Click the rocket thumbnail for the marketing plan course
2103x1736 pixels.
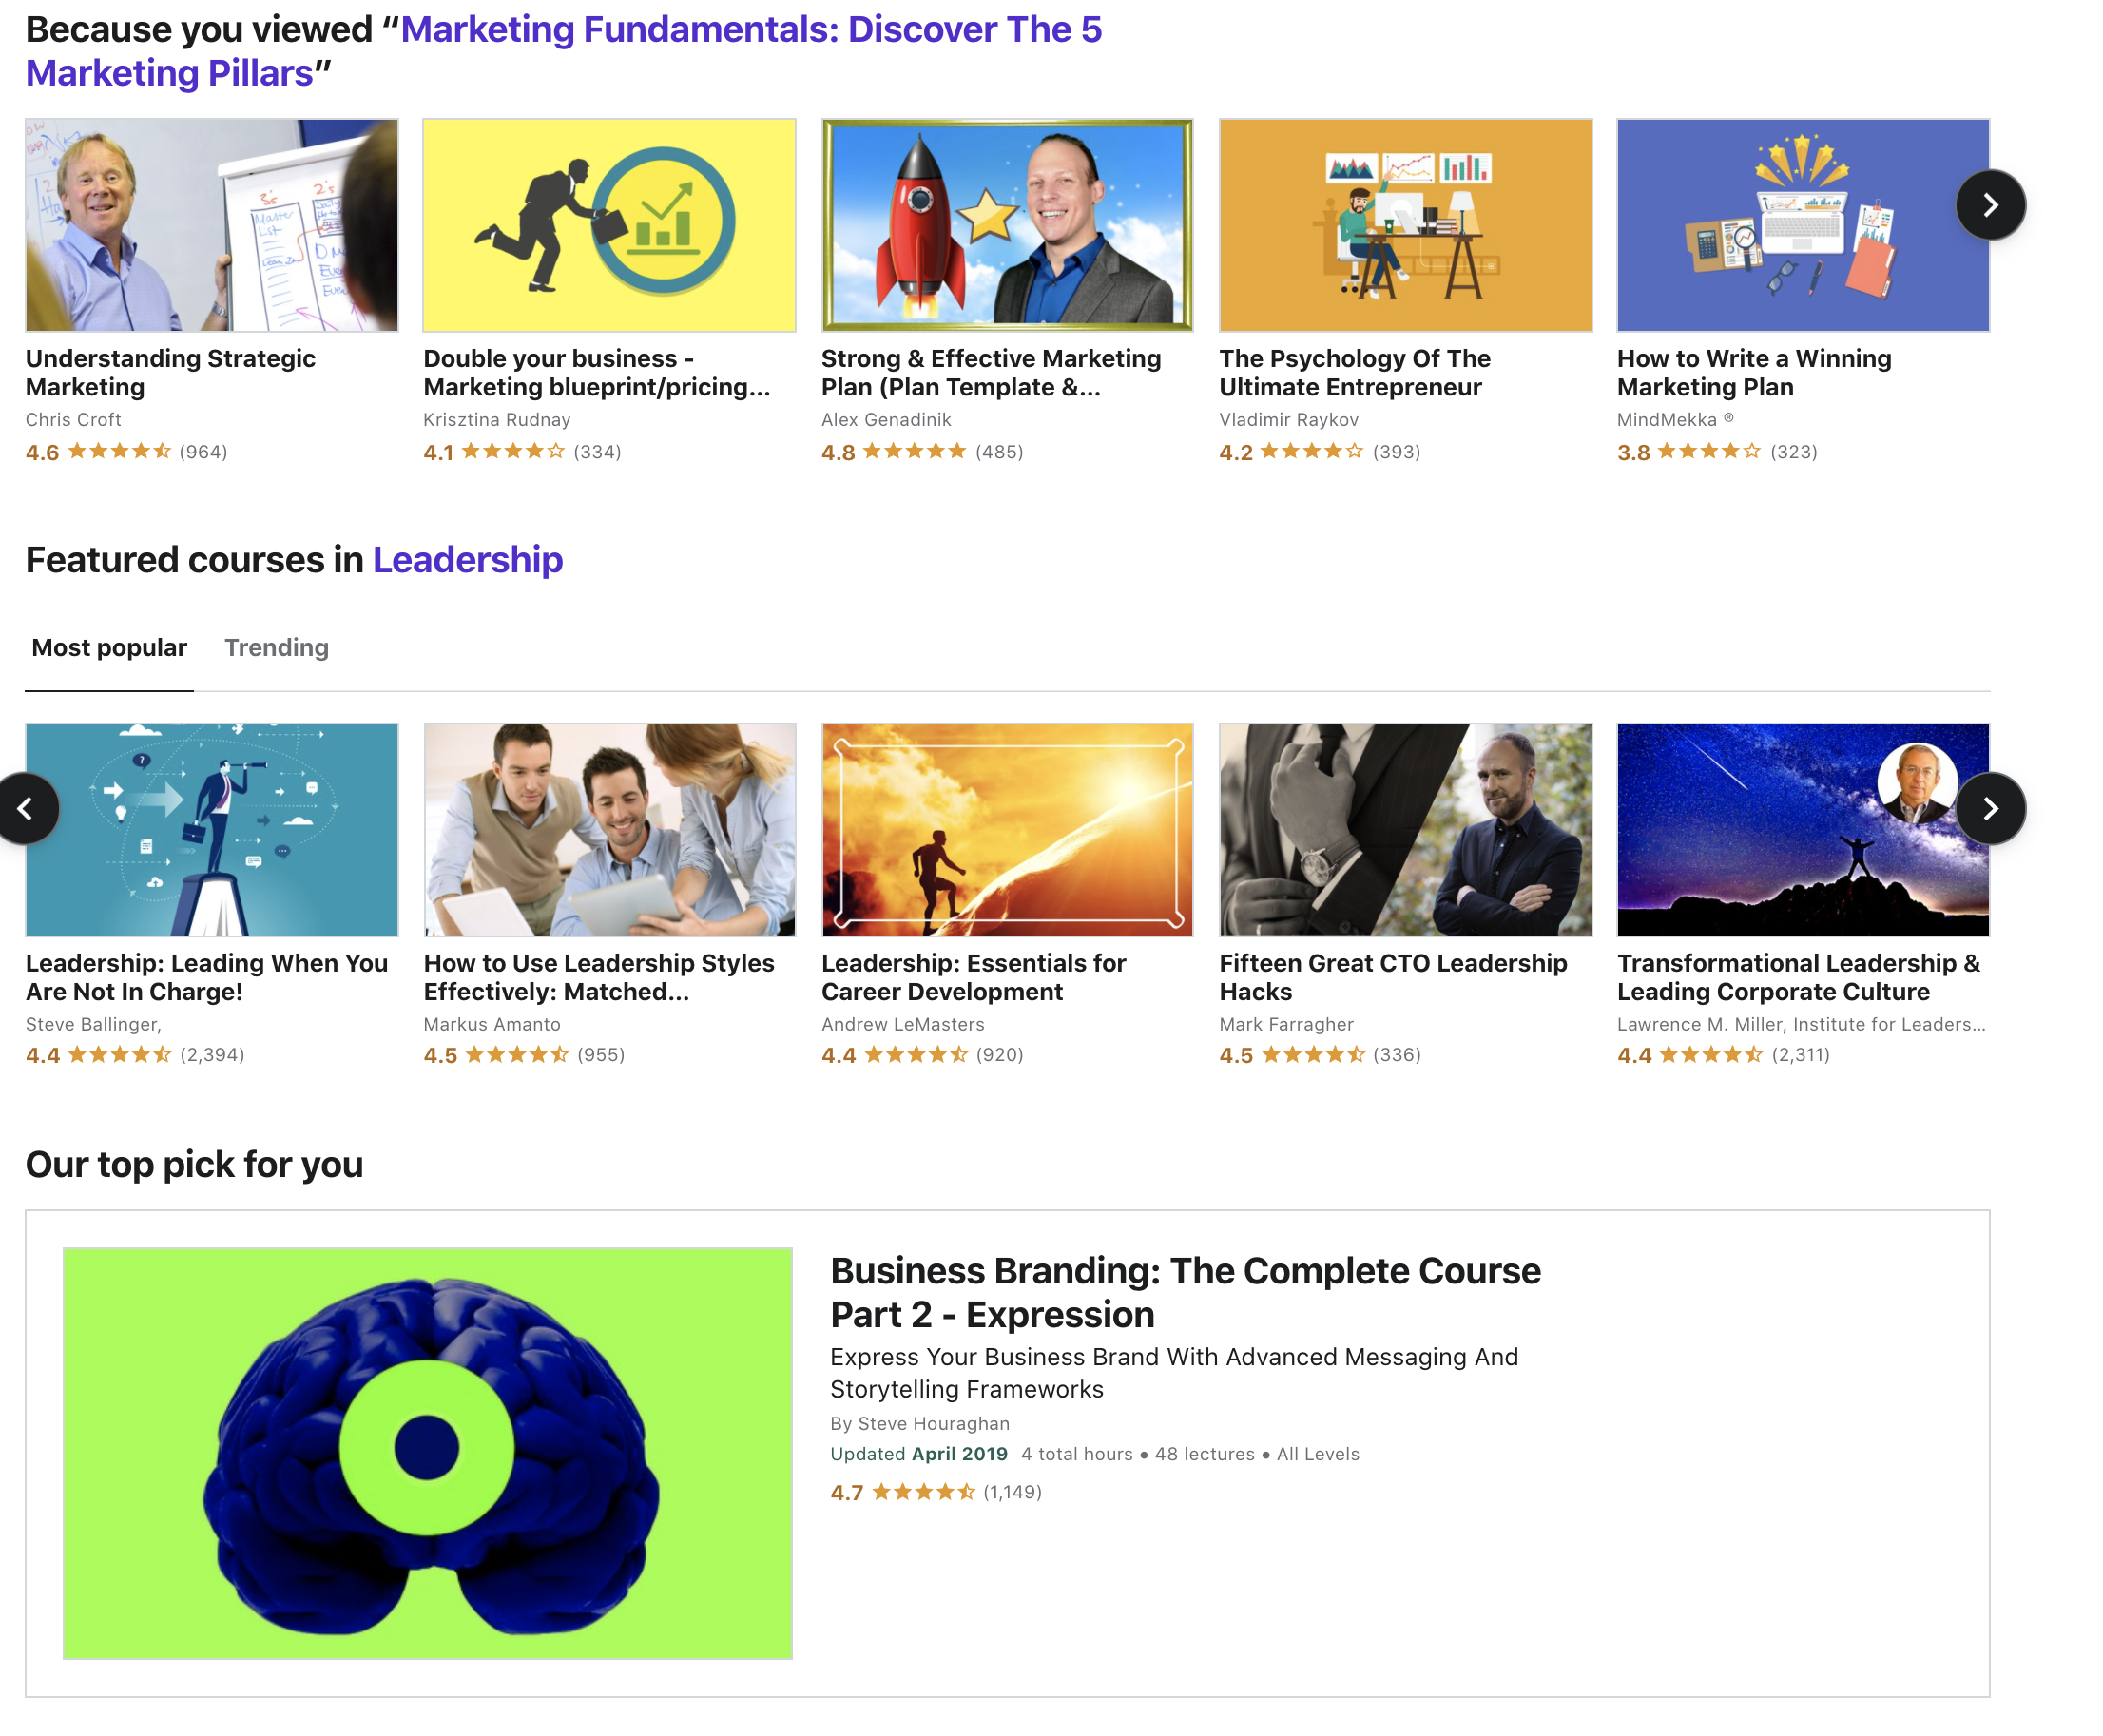tap(1005, 224)
